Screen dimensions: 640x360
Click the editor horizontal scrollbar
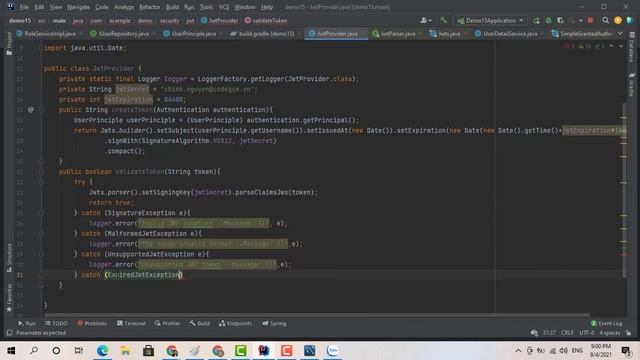316,315
